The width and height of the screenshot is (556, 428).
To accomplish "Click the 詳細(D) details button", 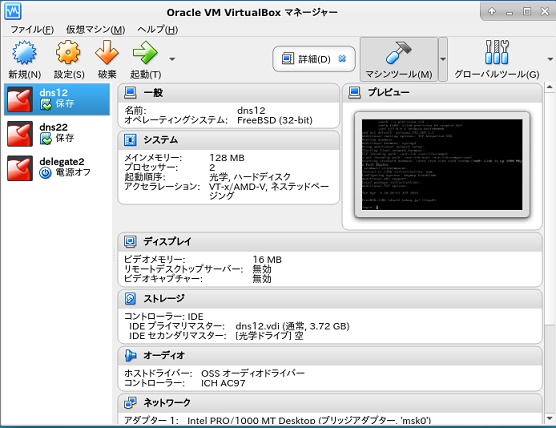I will point(314,59).
